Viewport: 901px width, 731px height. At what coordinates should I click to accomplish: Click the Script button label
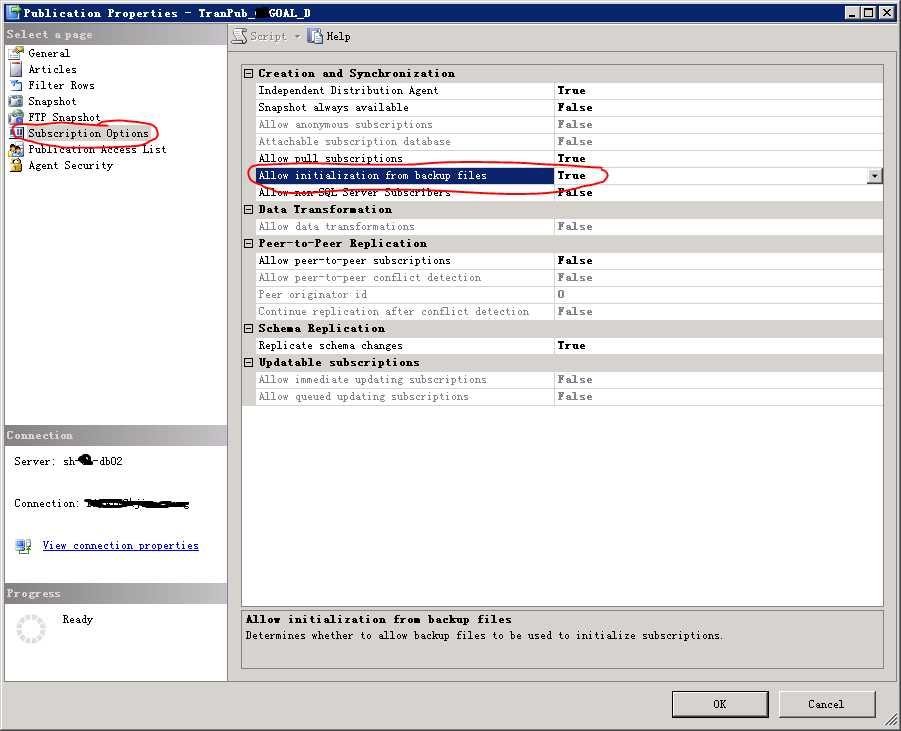tap(268, 36)
